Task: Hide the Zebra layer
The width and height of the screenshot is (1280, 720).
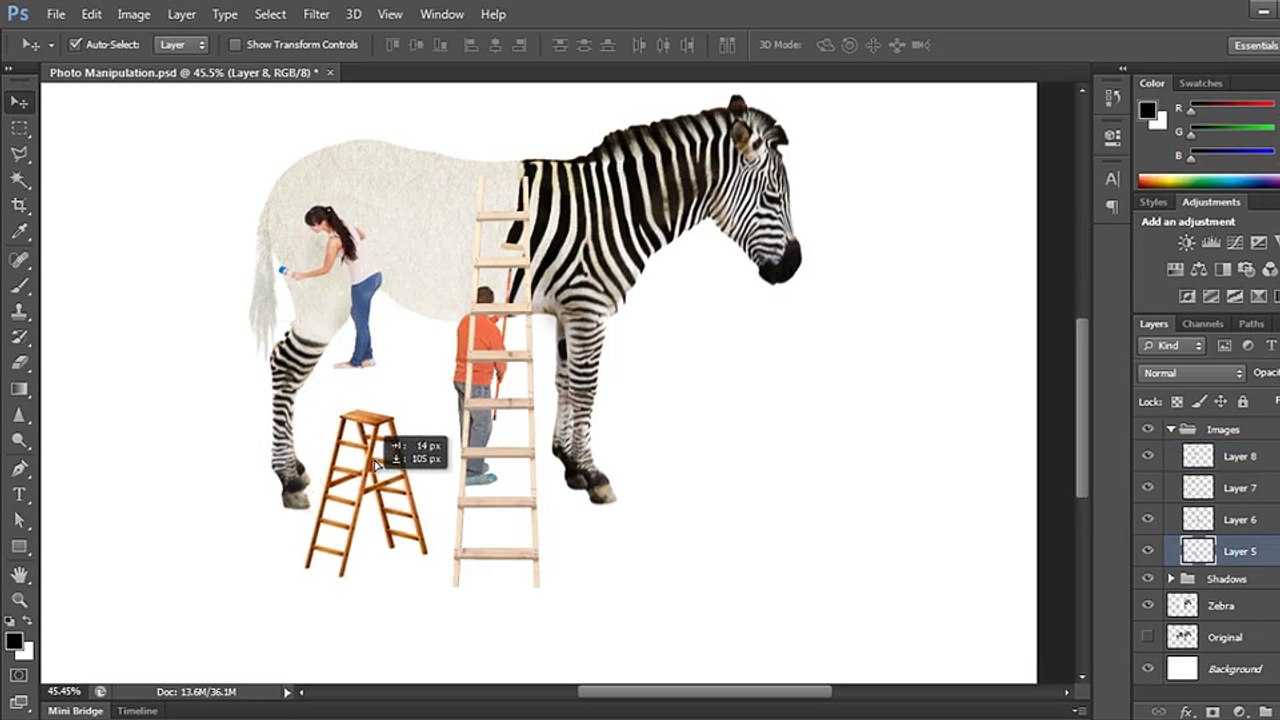Action: 1148,605
